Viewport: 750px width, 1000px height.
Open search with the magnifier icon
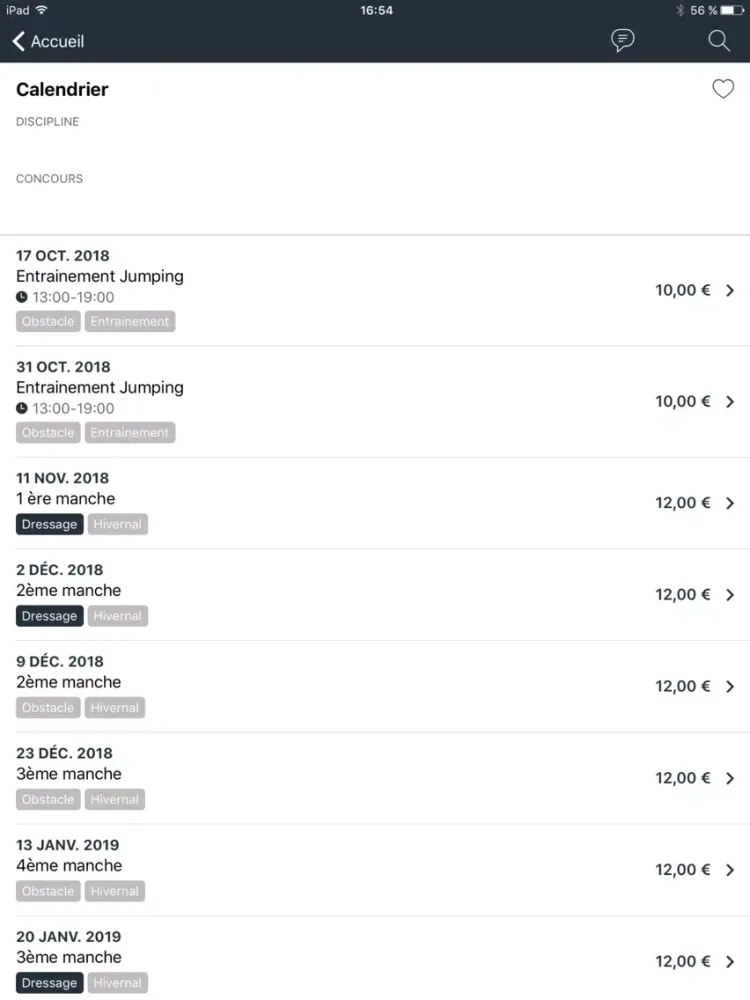(x=719, y=40)
